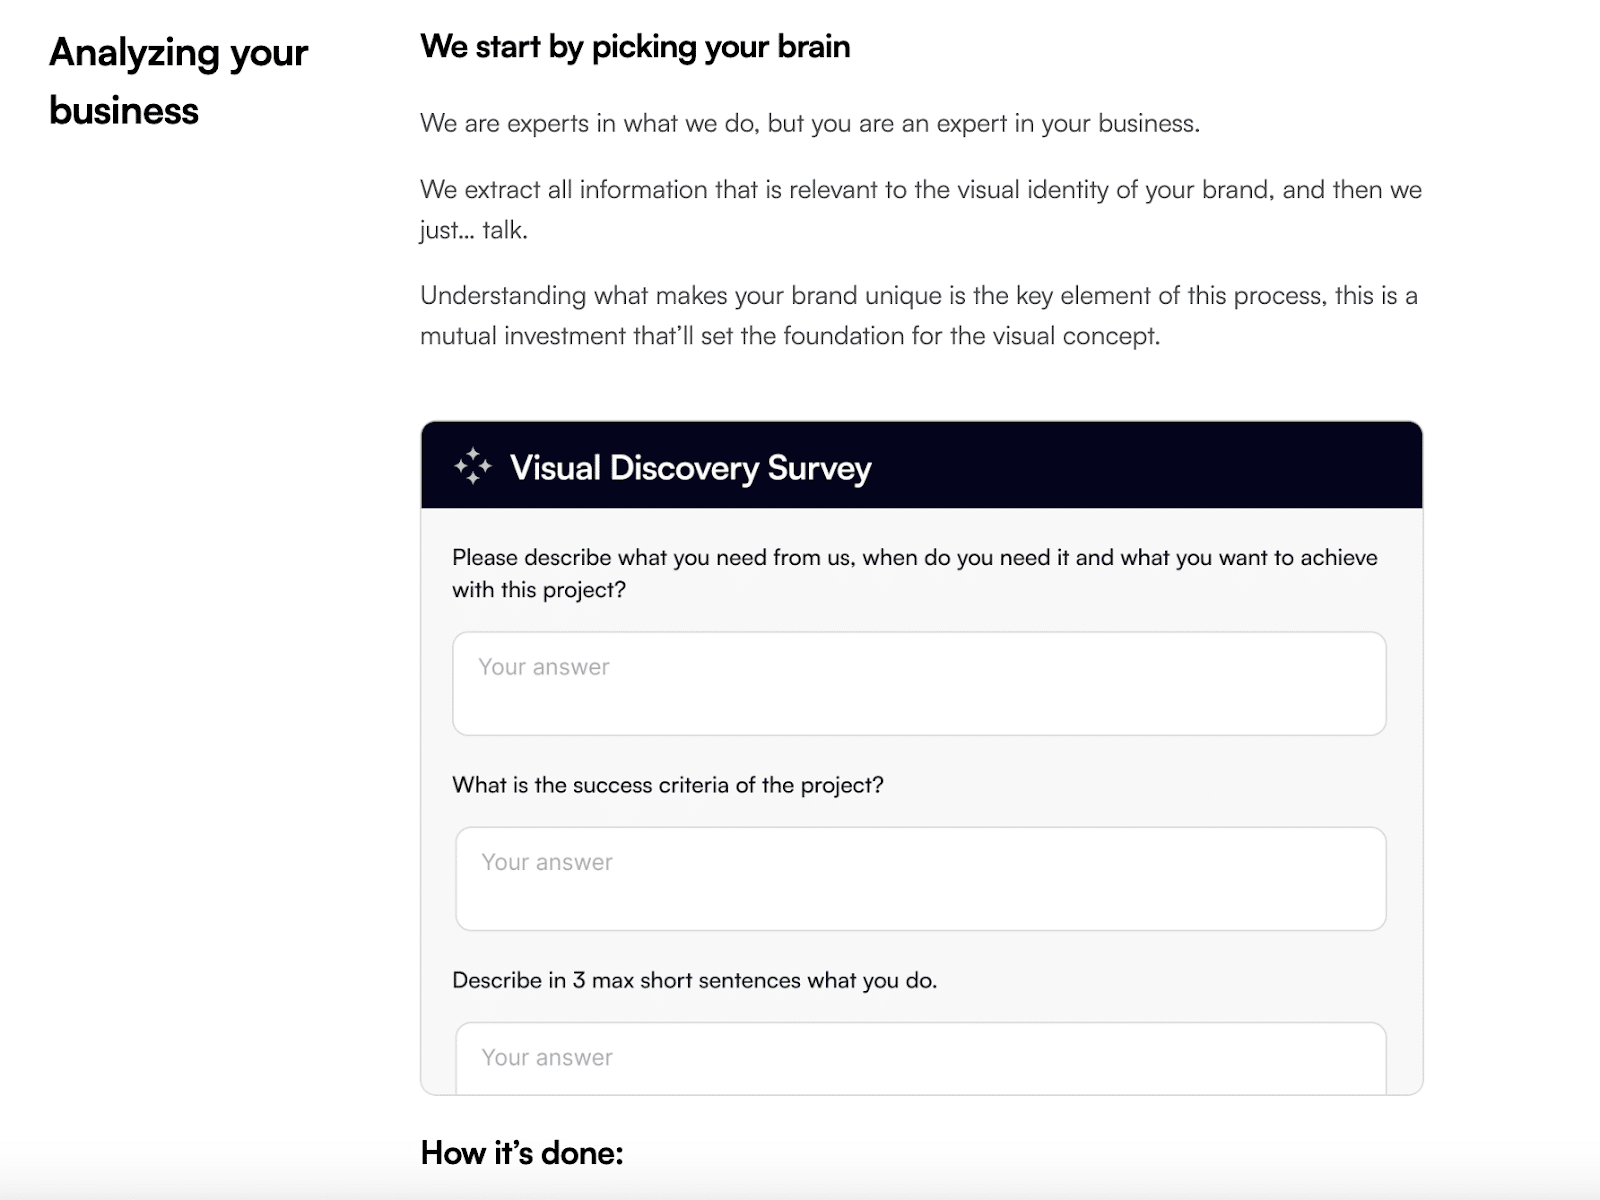Screen dimensions: 1600x1200
Task: Click the sparkle icon beside Visual Discovery Survey
Action: [x=473, y=466]
